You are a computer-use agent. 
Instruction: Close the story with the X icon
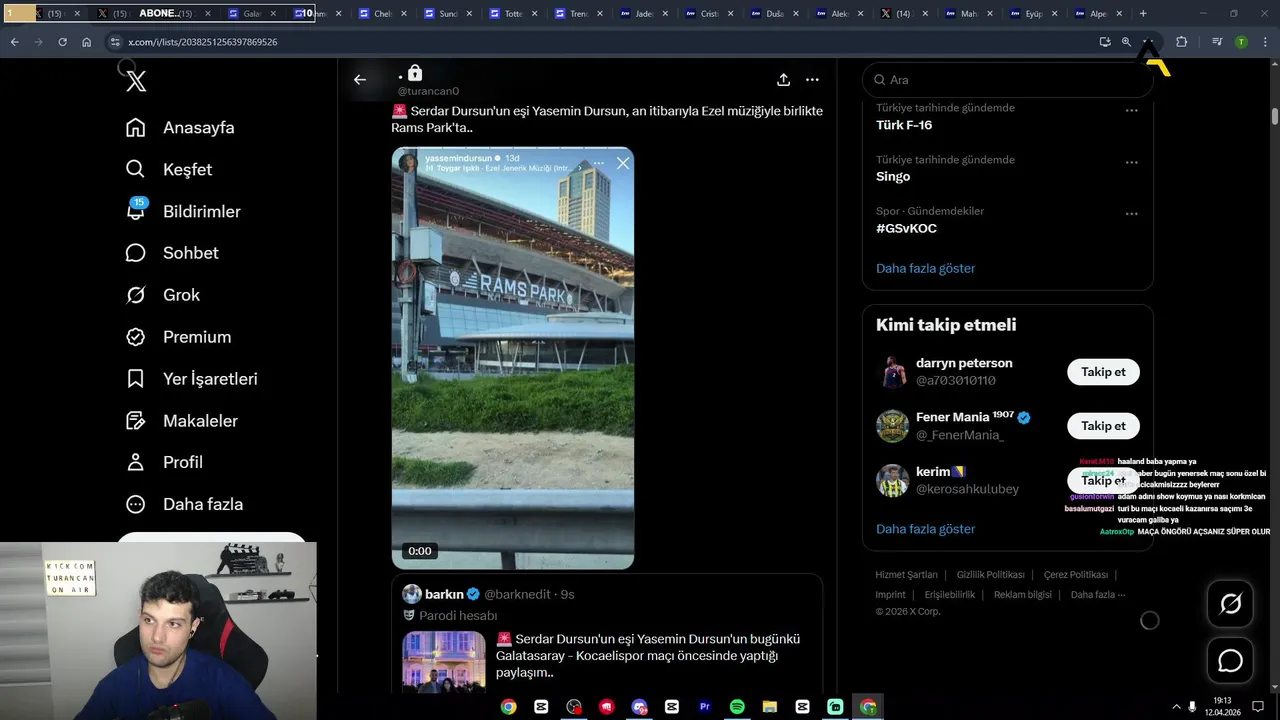click(x=623, y=163)
